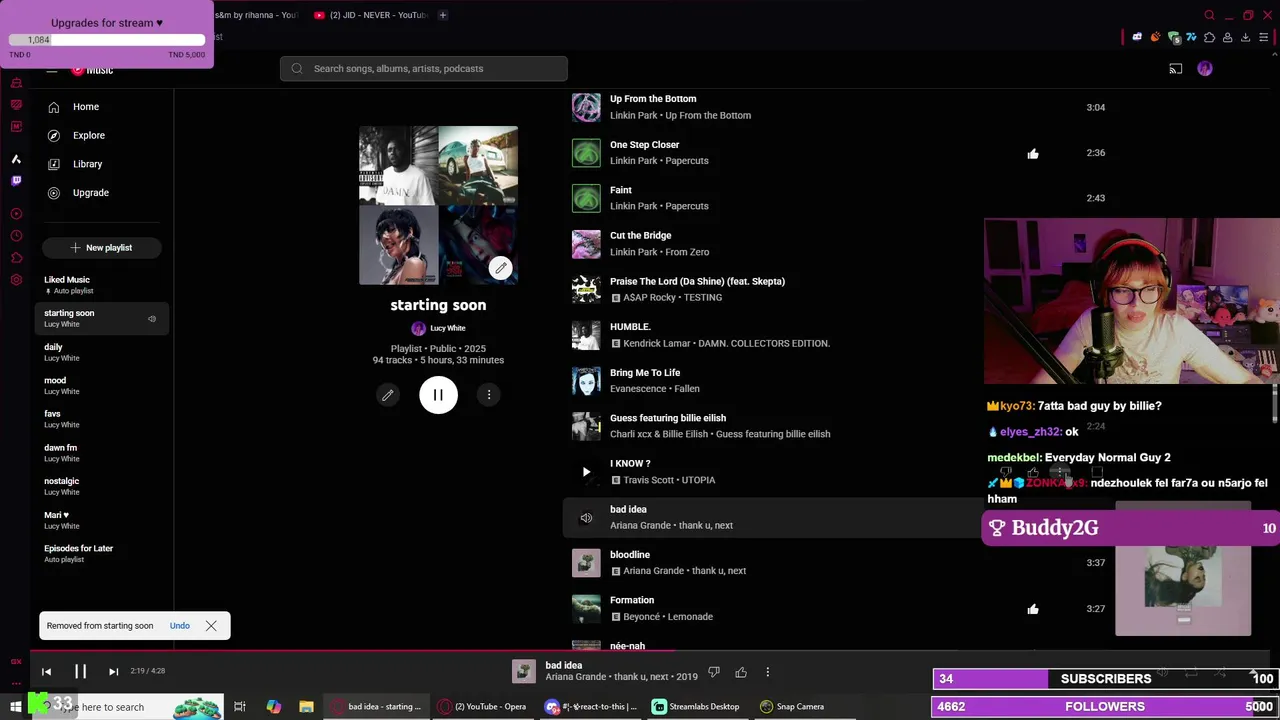Skip to the next track
This screenshot has height=720, width=1280.
coord(113,672)
